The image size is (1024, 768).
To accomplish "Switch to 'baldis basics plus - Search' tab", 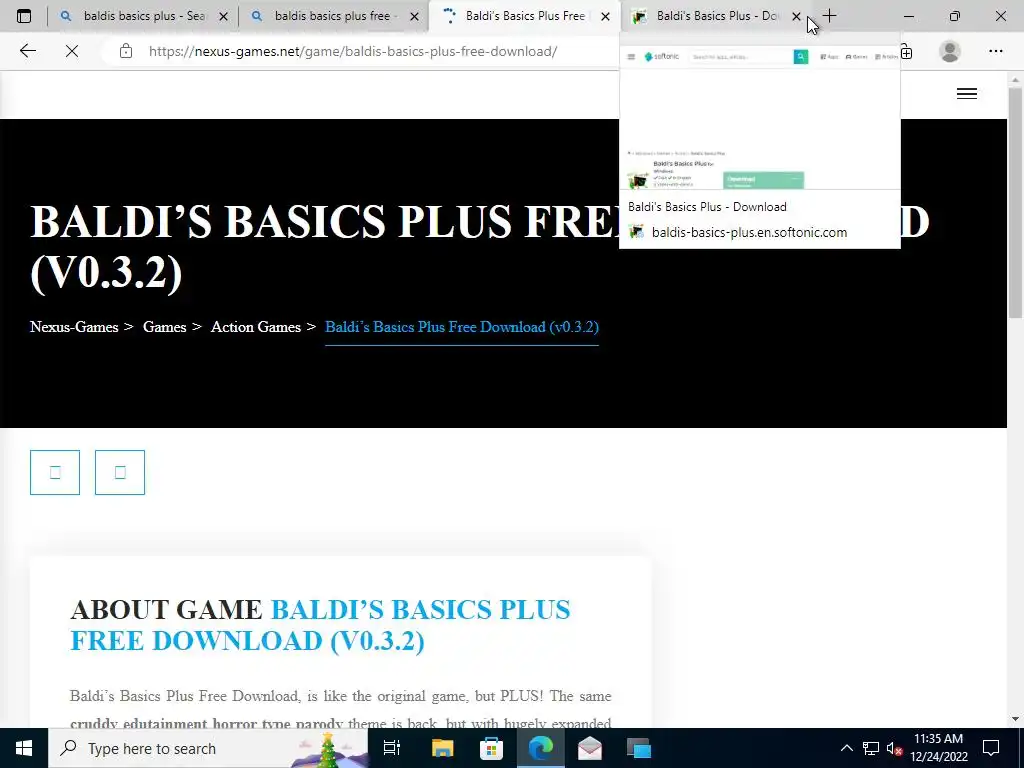I will tap(144, 16).
